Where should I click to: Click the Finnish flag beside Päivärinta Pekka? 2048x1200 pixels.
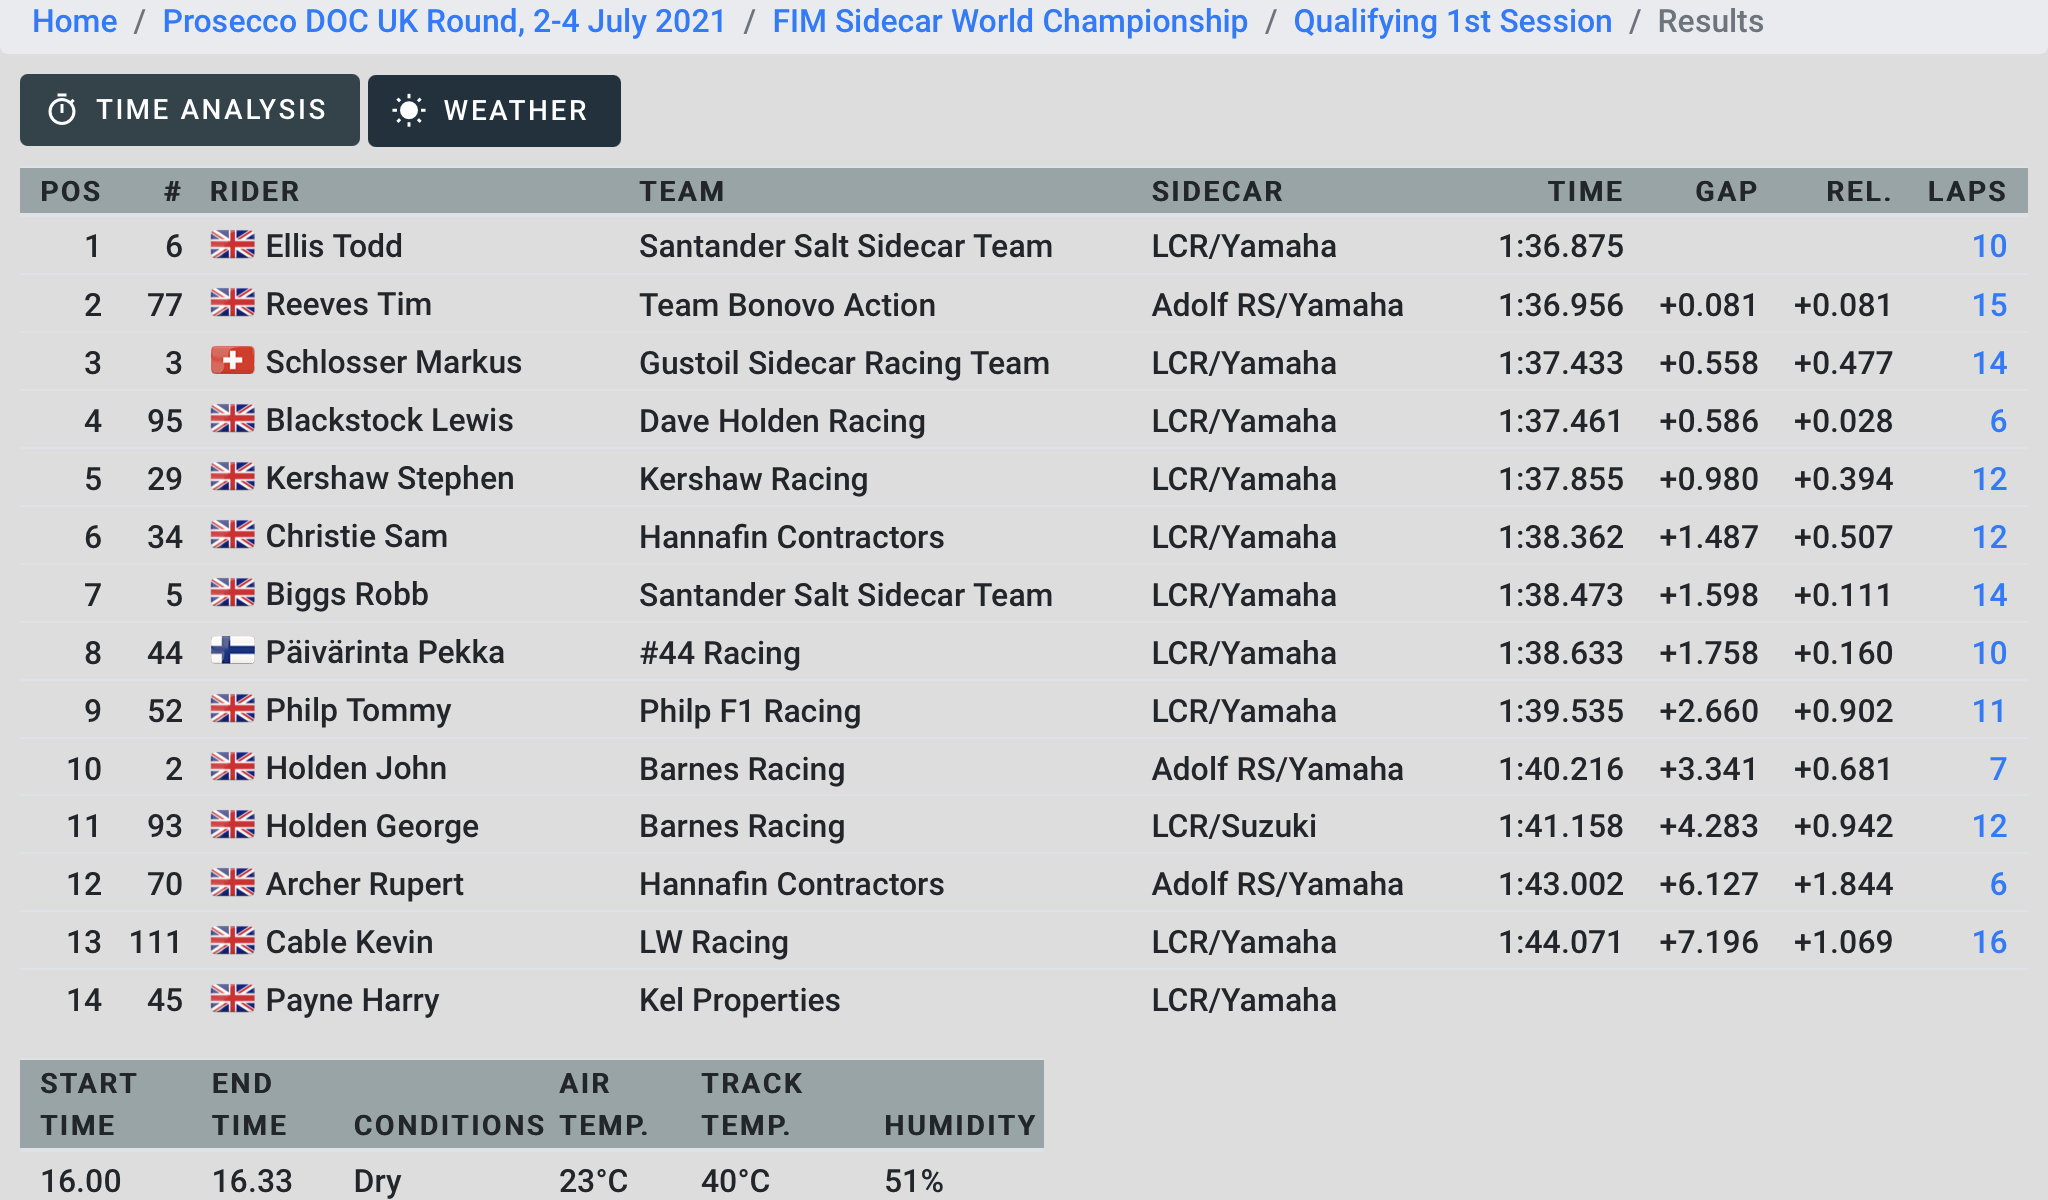tap(233, 651)
